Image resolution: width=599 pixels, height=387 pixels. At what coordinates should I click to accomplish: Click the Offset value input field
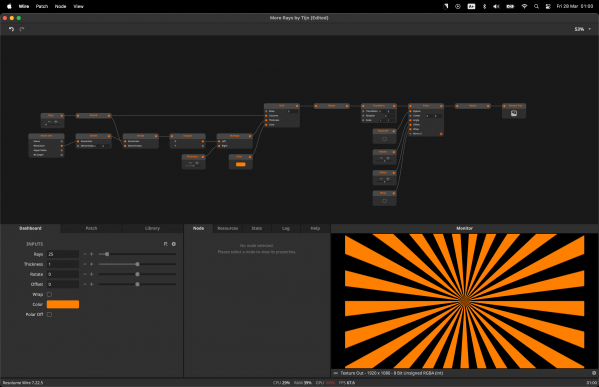pyautogui.click(x=63, y=284)
